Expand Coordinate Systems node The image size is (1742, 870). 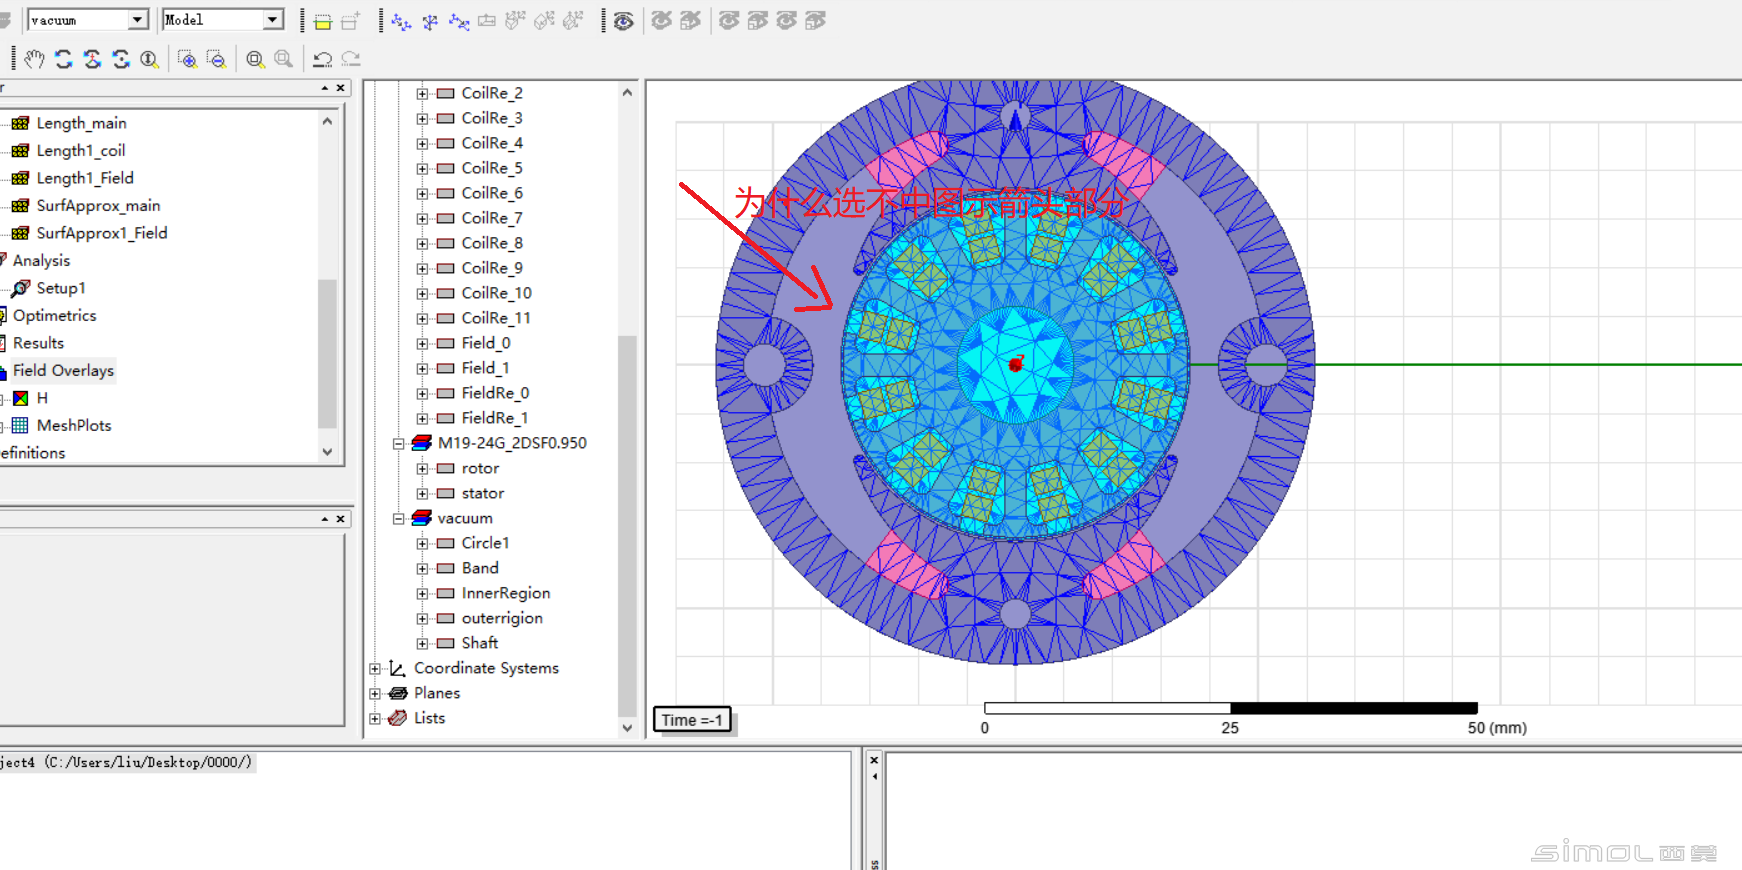click(x=375, y=668)
